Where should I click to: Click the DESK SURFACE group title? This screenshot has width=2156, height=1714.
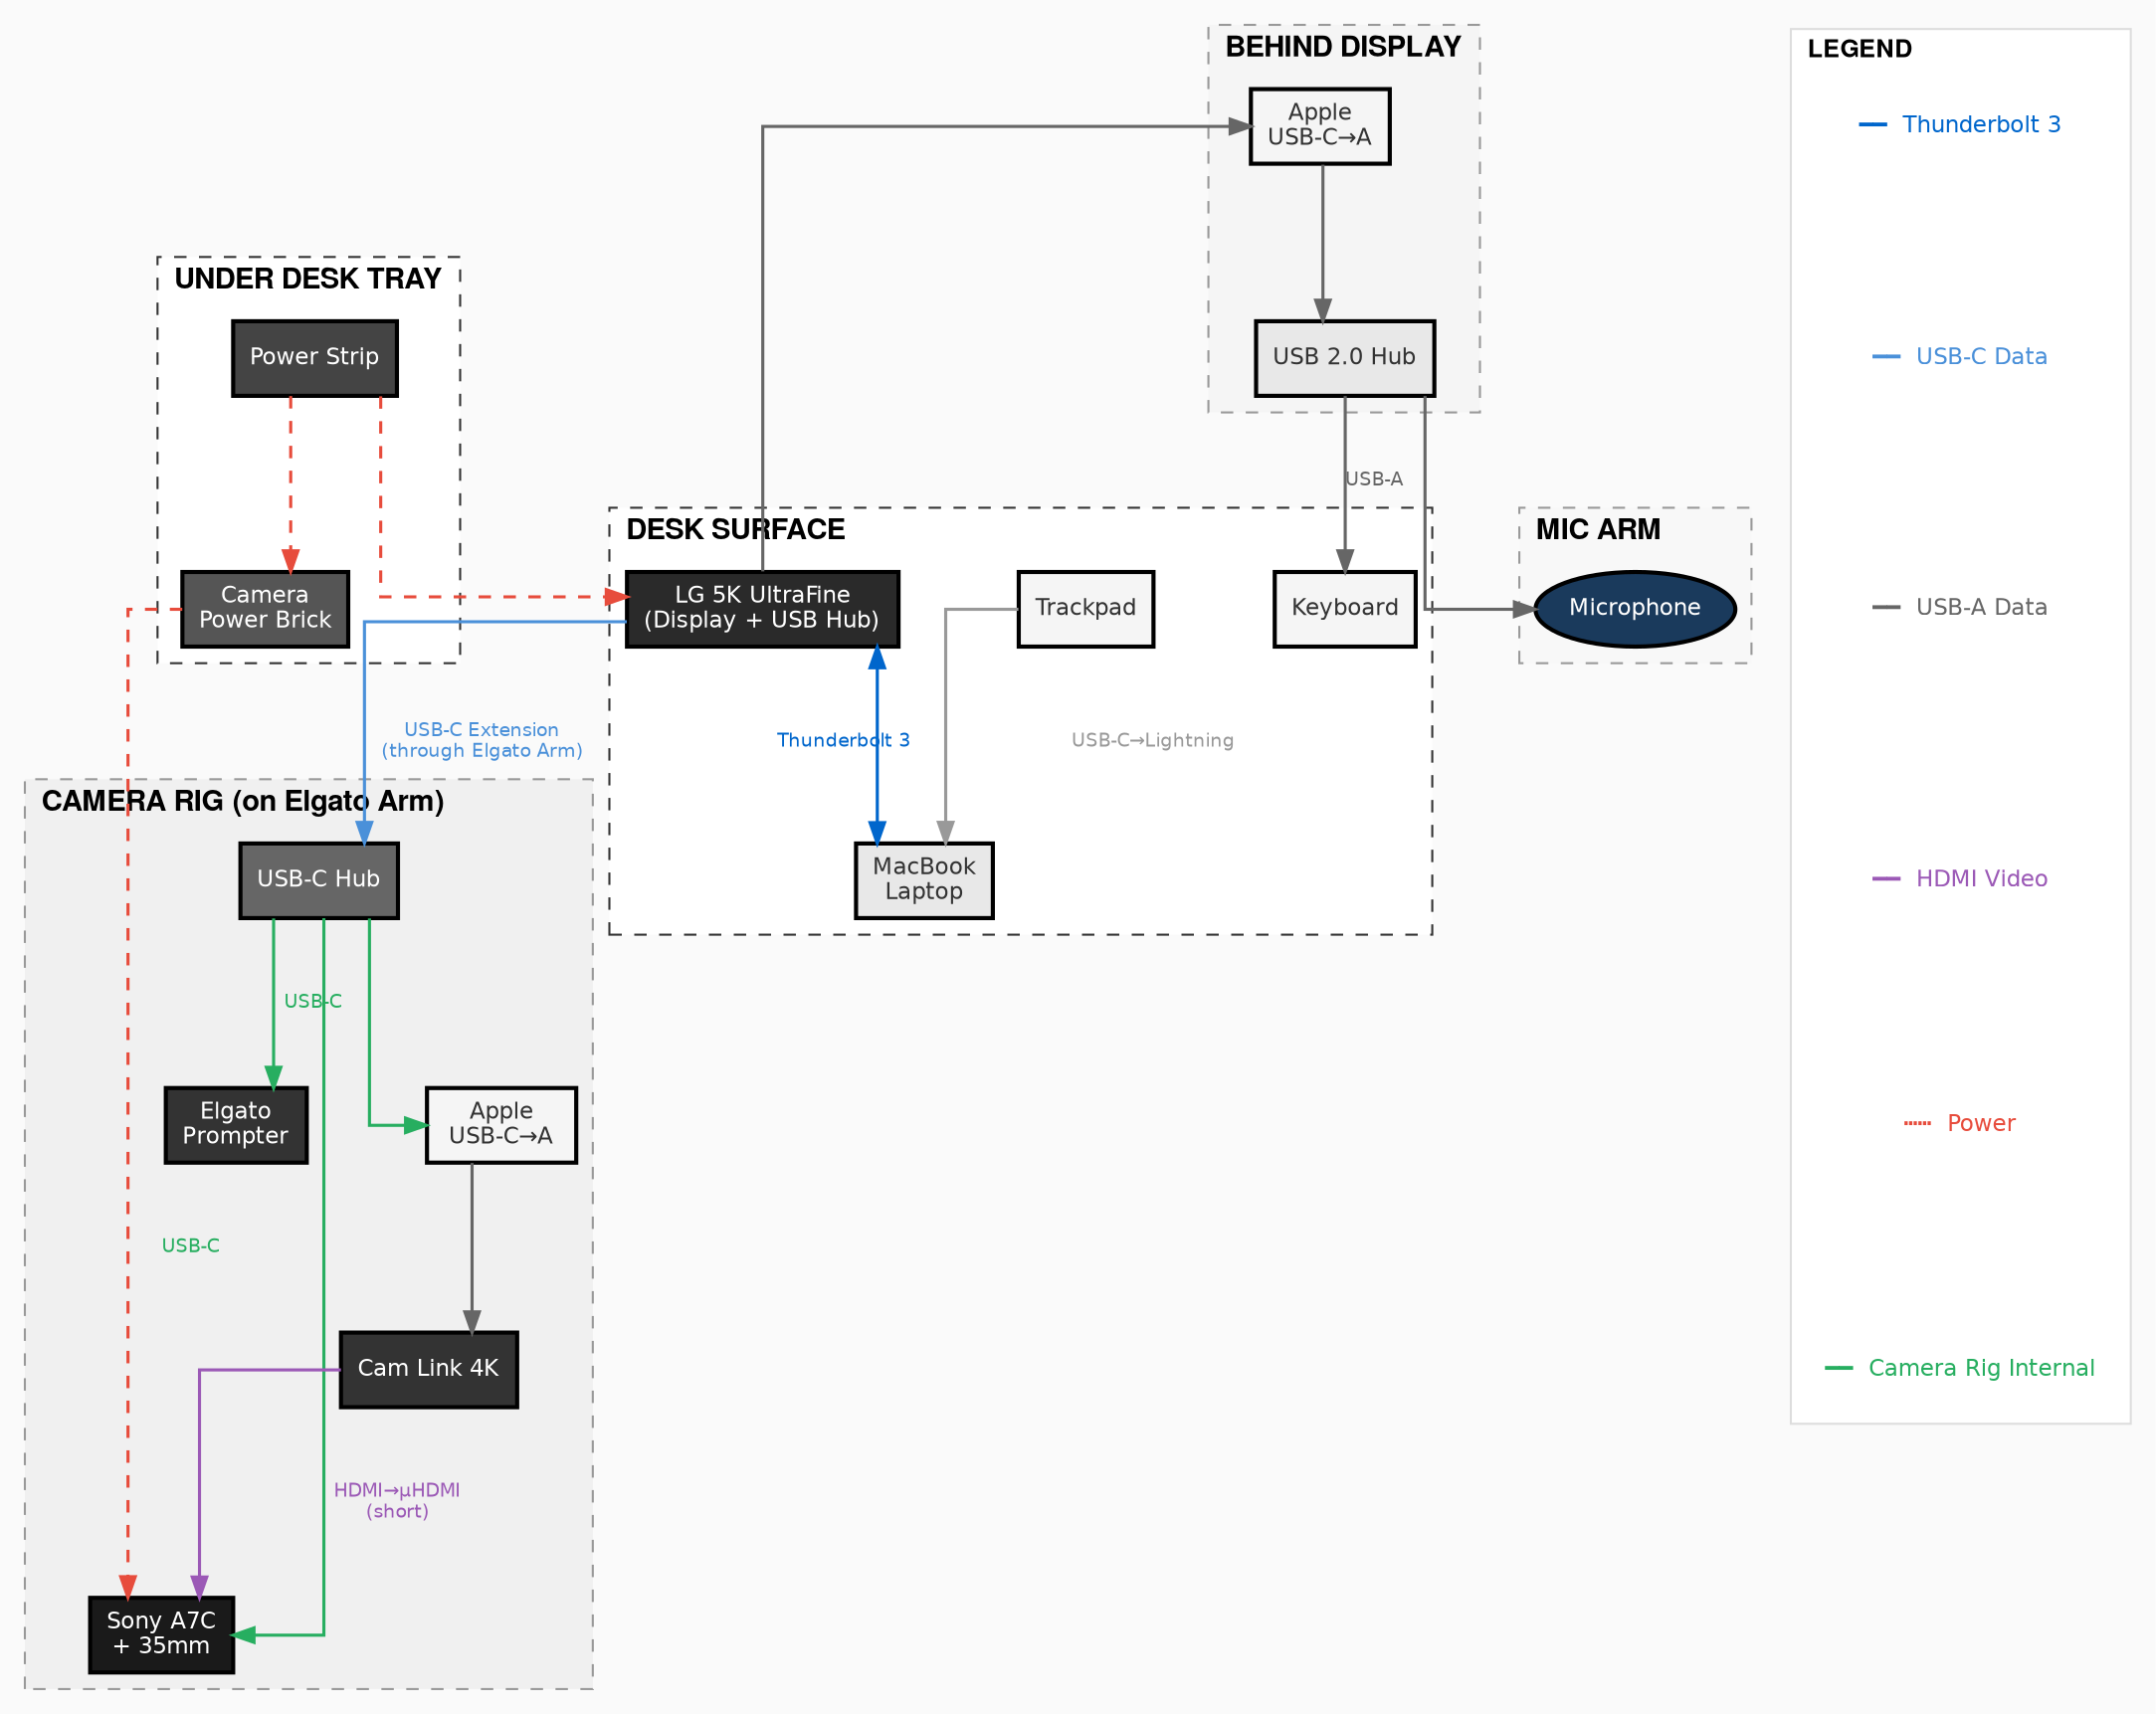click(735, 530)
